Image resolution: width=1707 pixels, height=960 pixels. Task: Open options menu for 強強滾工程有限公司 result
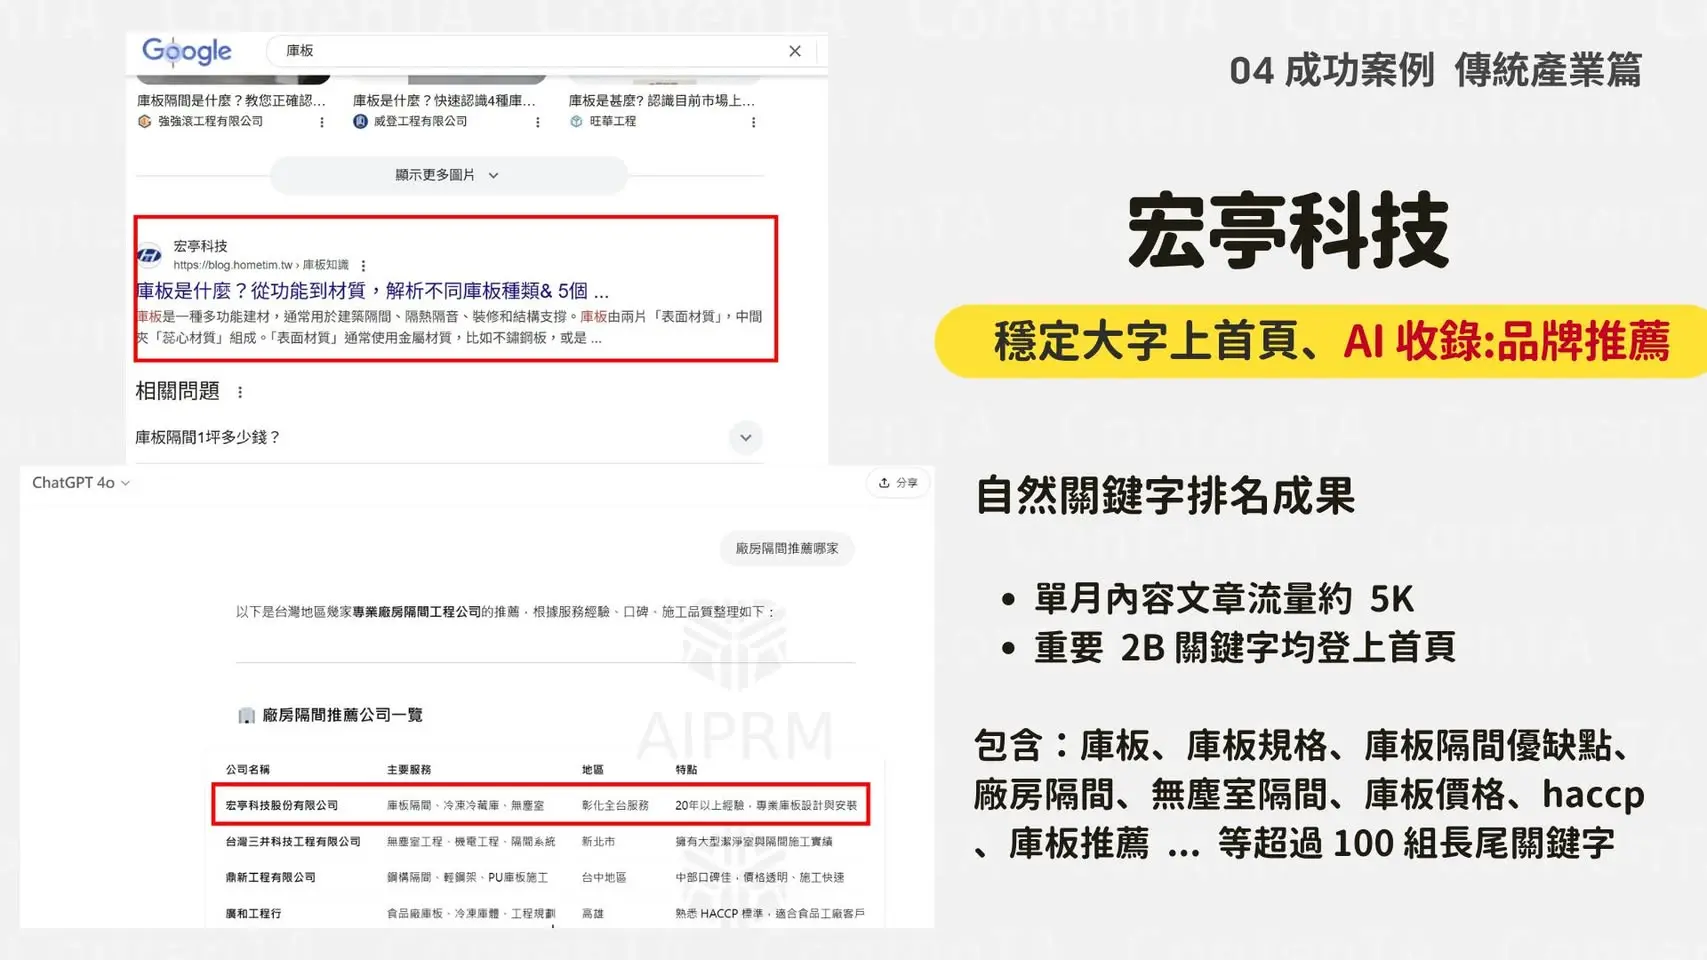click(321, 122)
